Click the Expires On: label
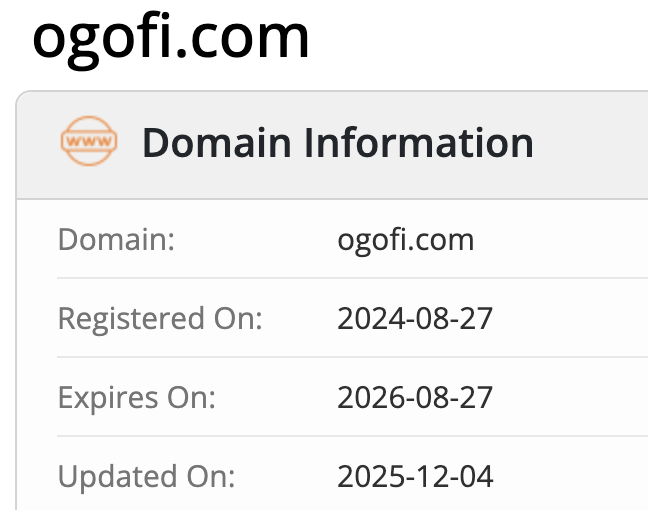Image resolution: width=648 pixels, height=510 pixels. (137, 398)
